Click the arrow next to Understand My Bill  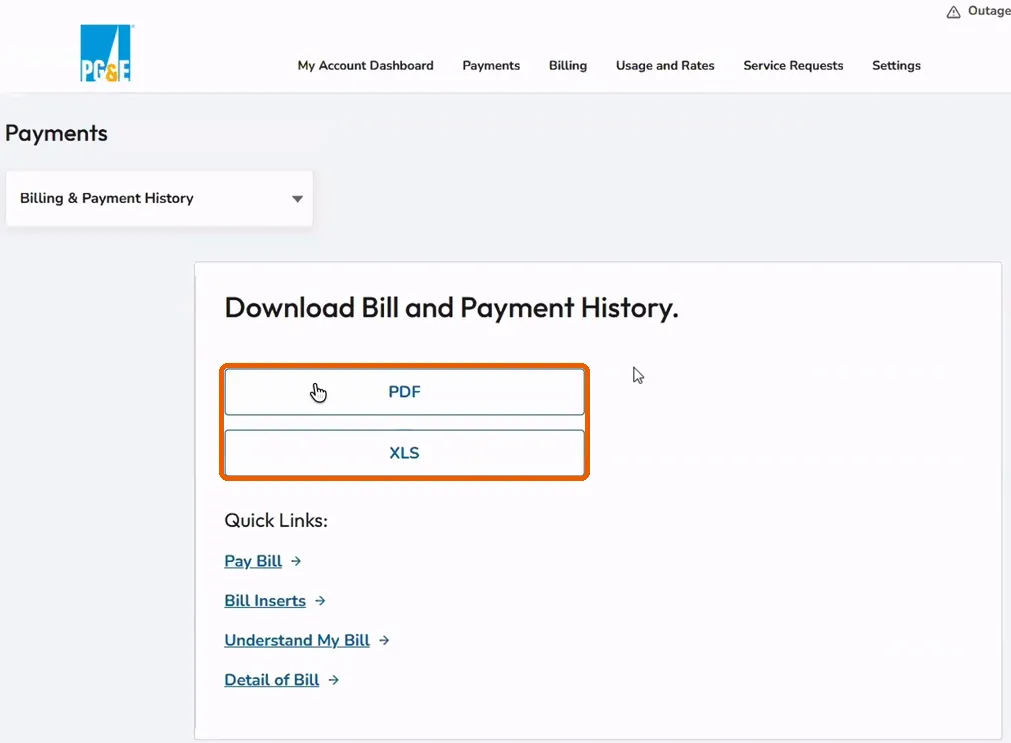coord(384,640)
